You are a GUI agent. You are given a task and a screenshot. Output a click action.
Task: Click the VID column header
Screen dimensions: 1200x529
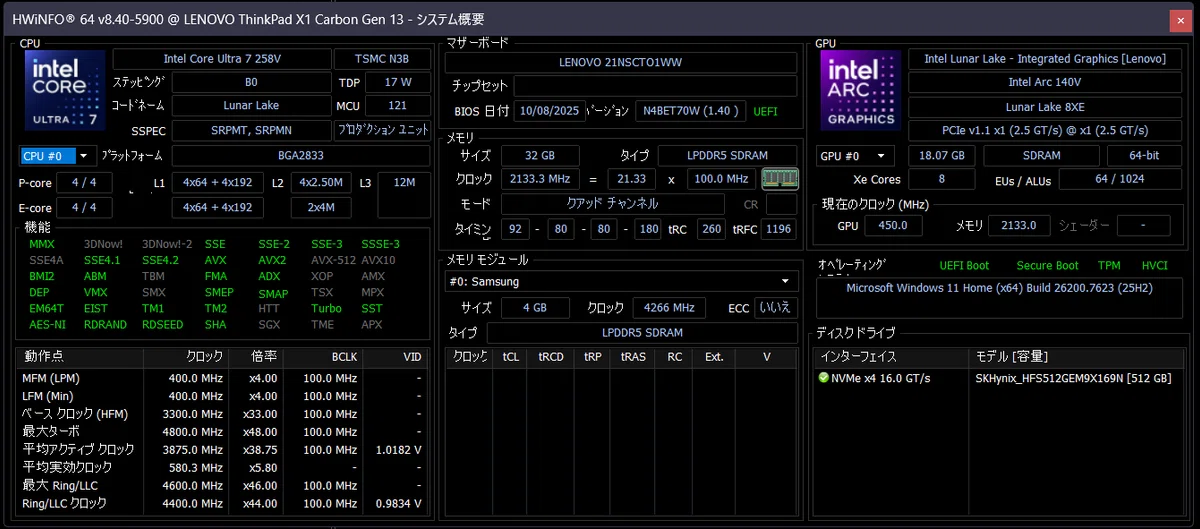point(395,357)
